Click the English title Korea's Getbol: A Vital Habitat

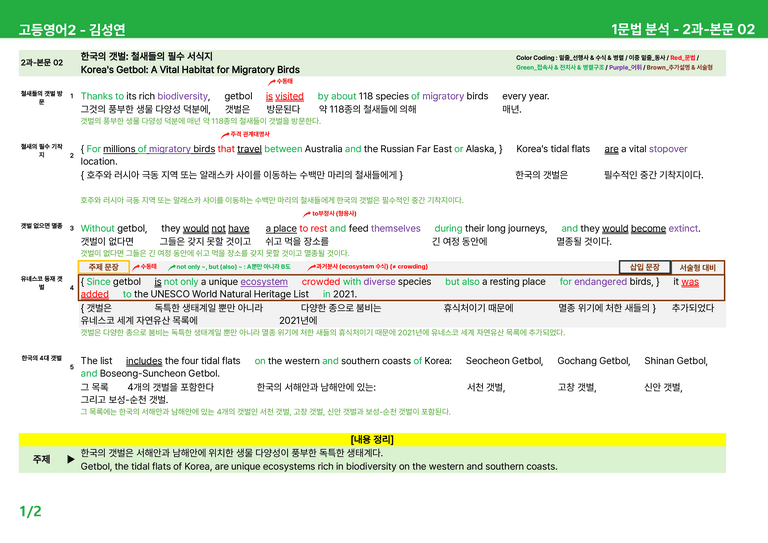click(190, 70)
